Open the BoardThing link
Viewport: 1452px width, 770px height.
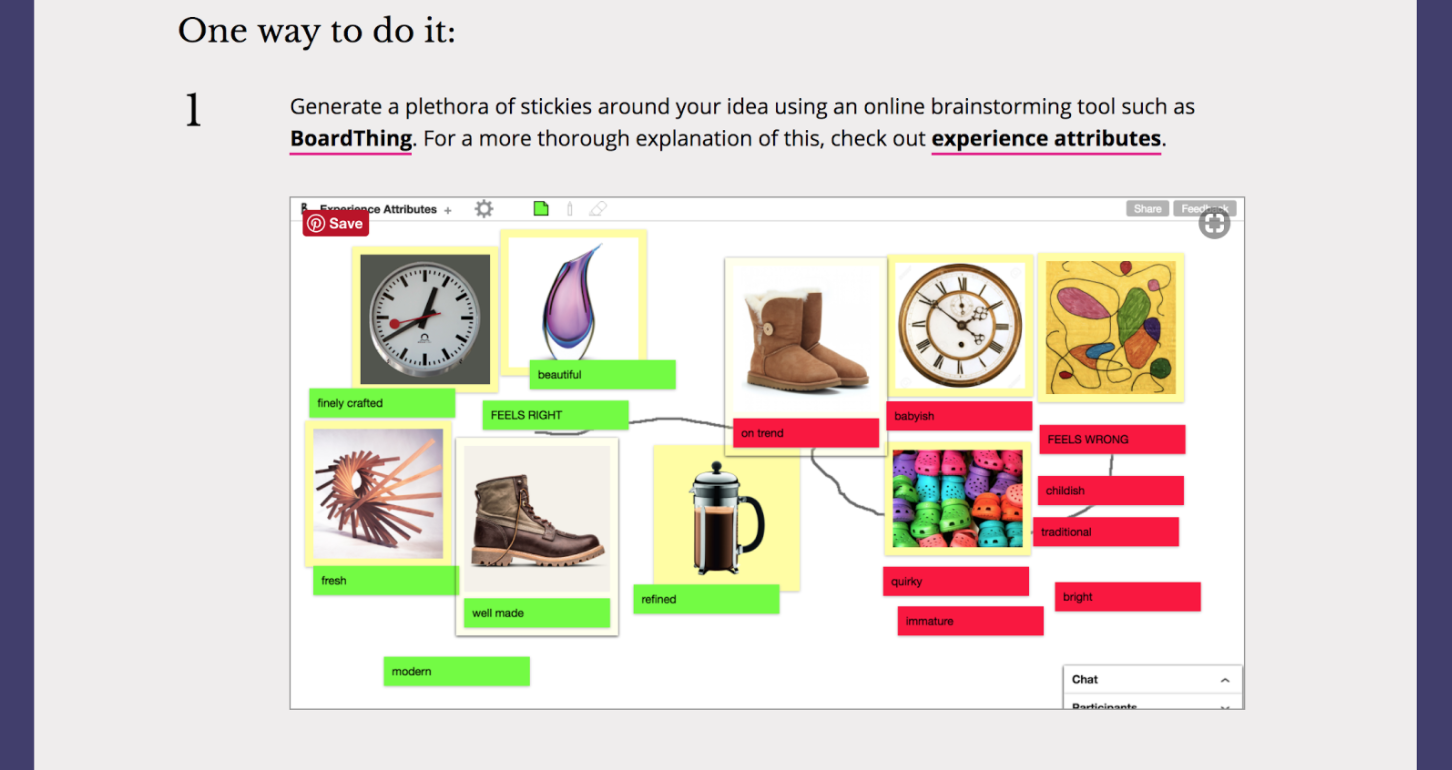click(350, 139)
